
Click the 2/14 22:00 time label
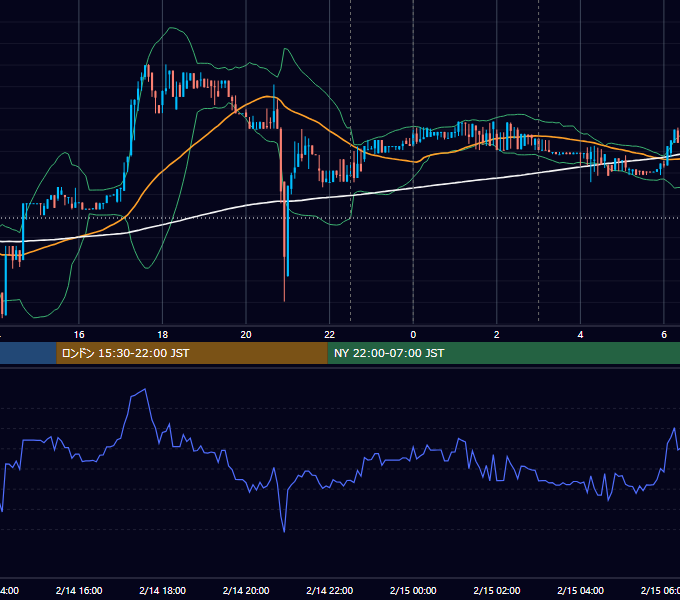click(330, 590)
